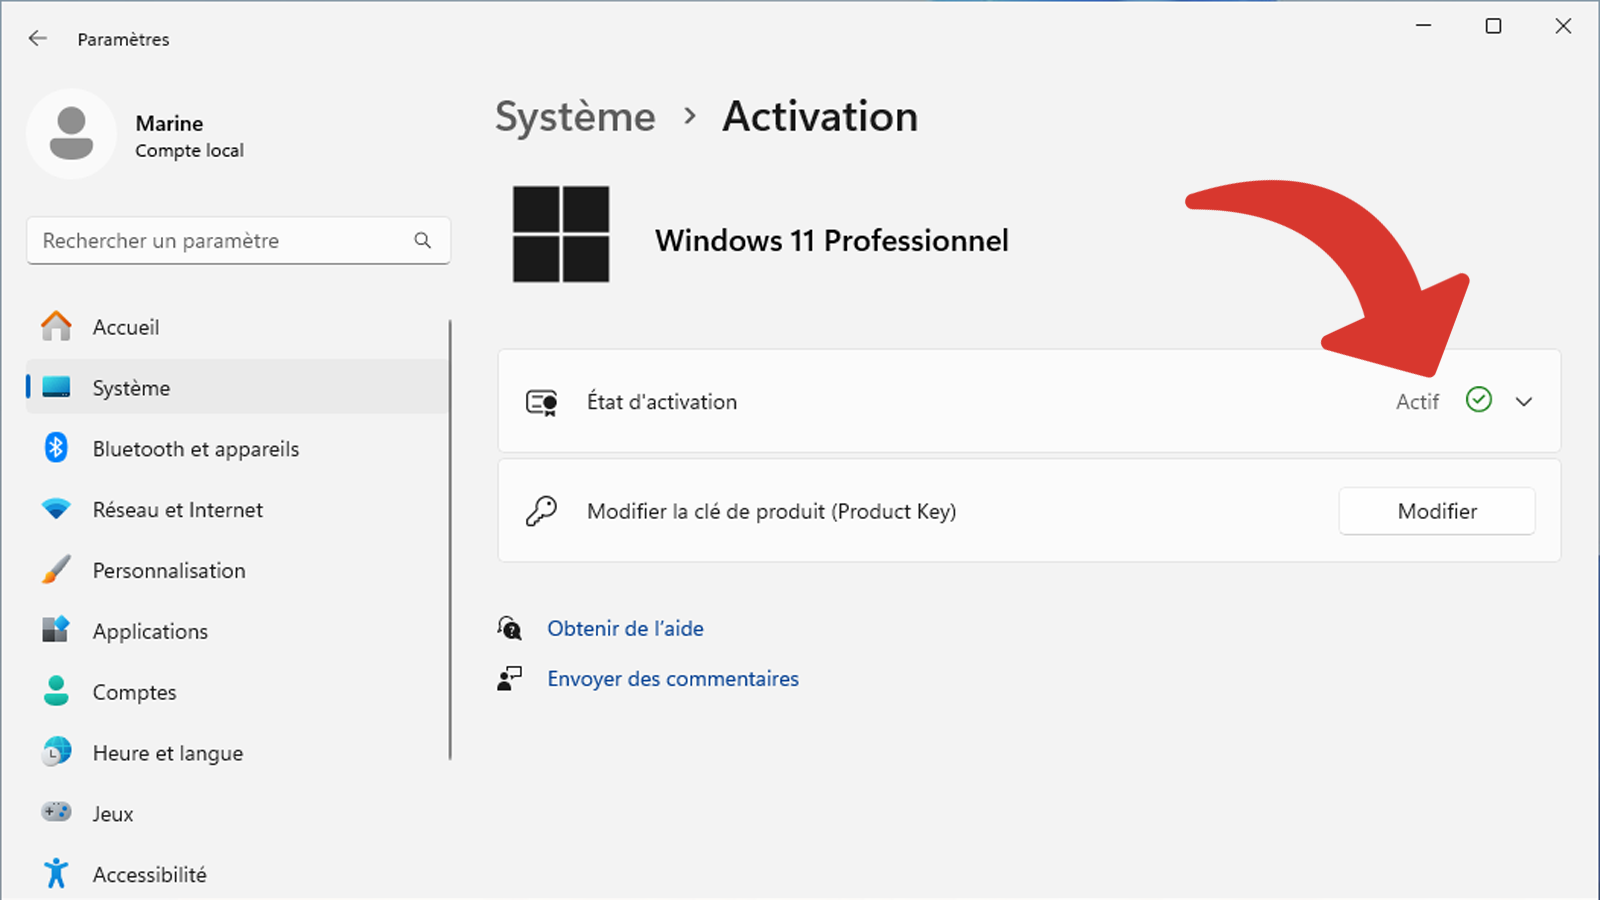Click the help icon beside Obtenir de l'aide
The height and width of the screenshot is (900, 1600).
click(x=510, y=628)
